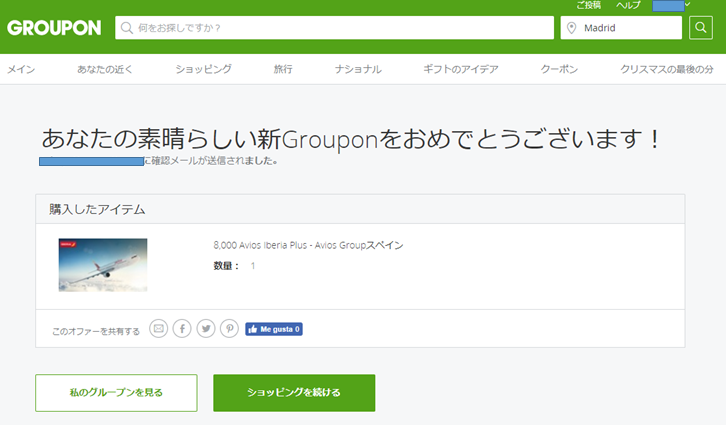The image size is (726, 425).
Task: Open the あなたの近く menu tab
Action: pyautogui.click(x=105, y=69)
